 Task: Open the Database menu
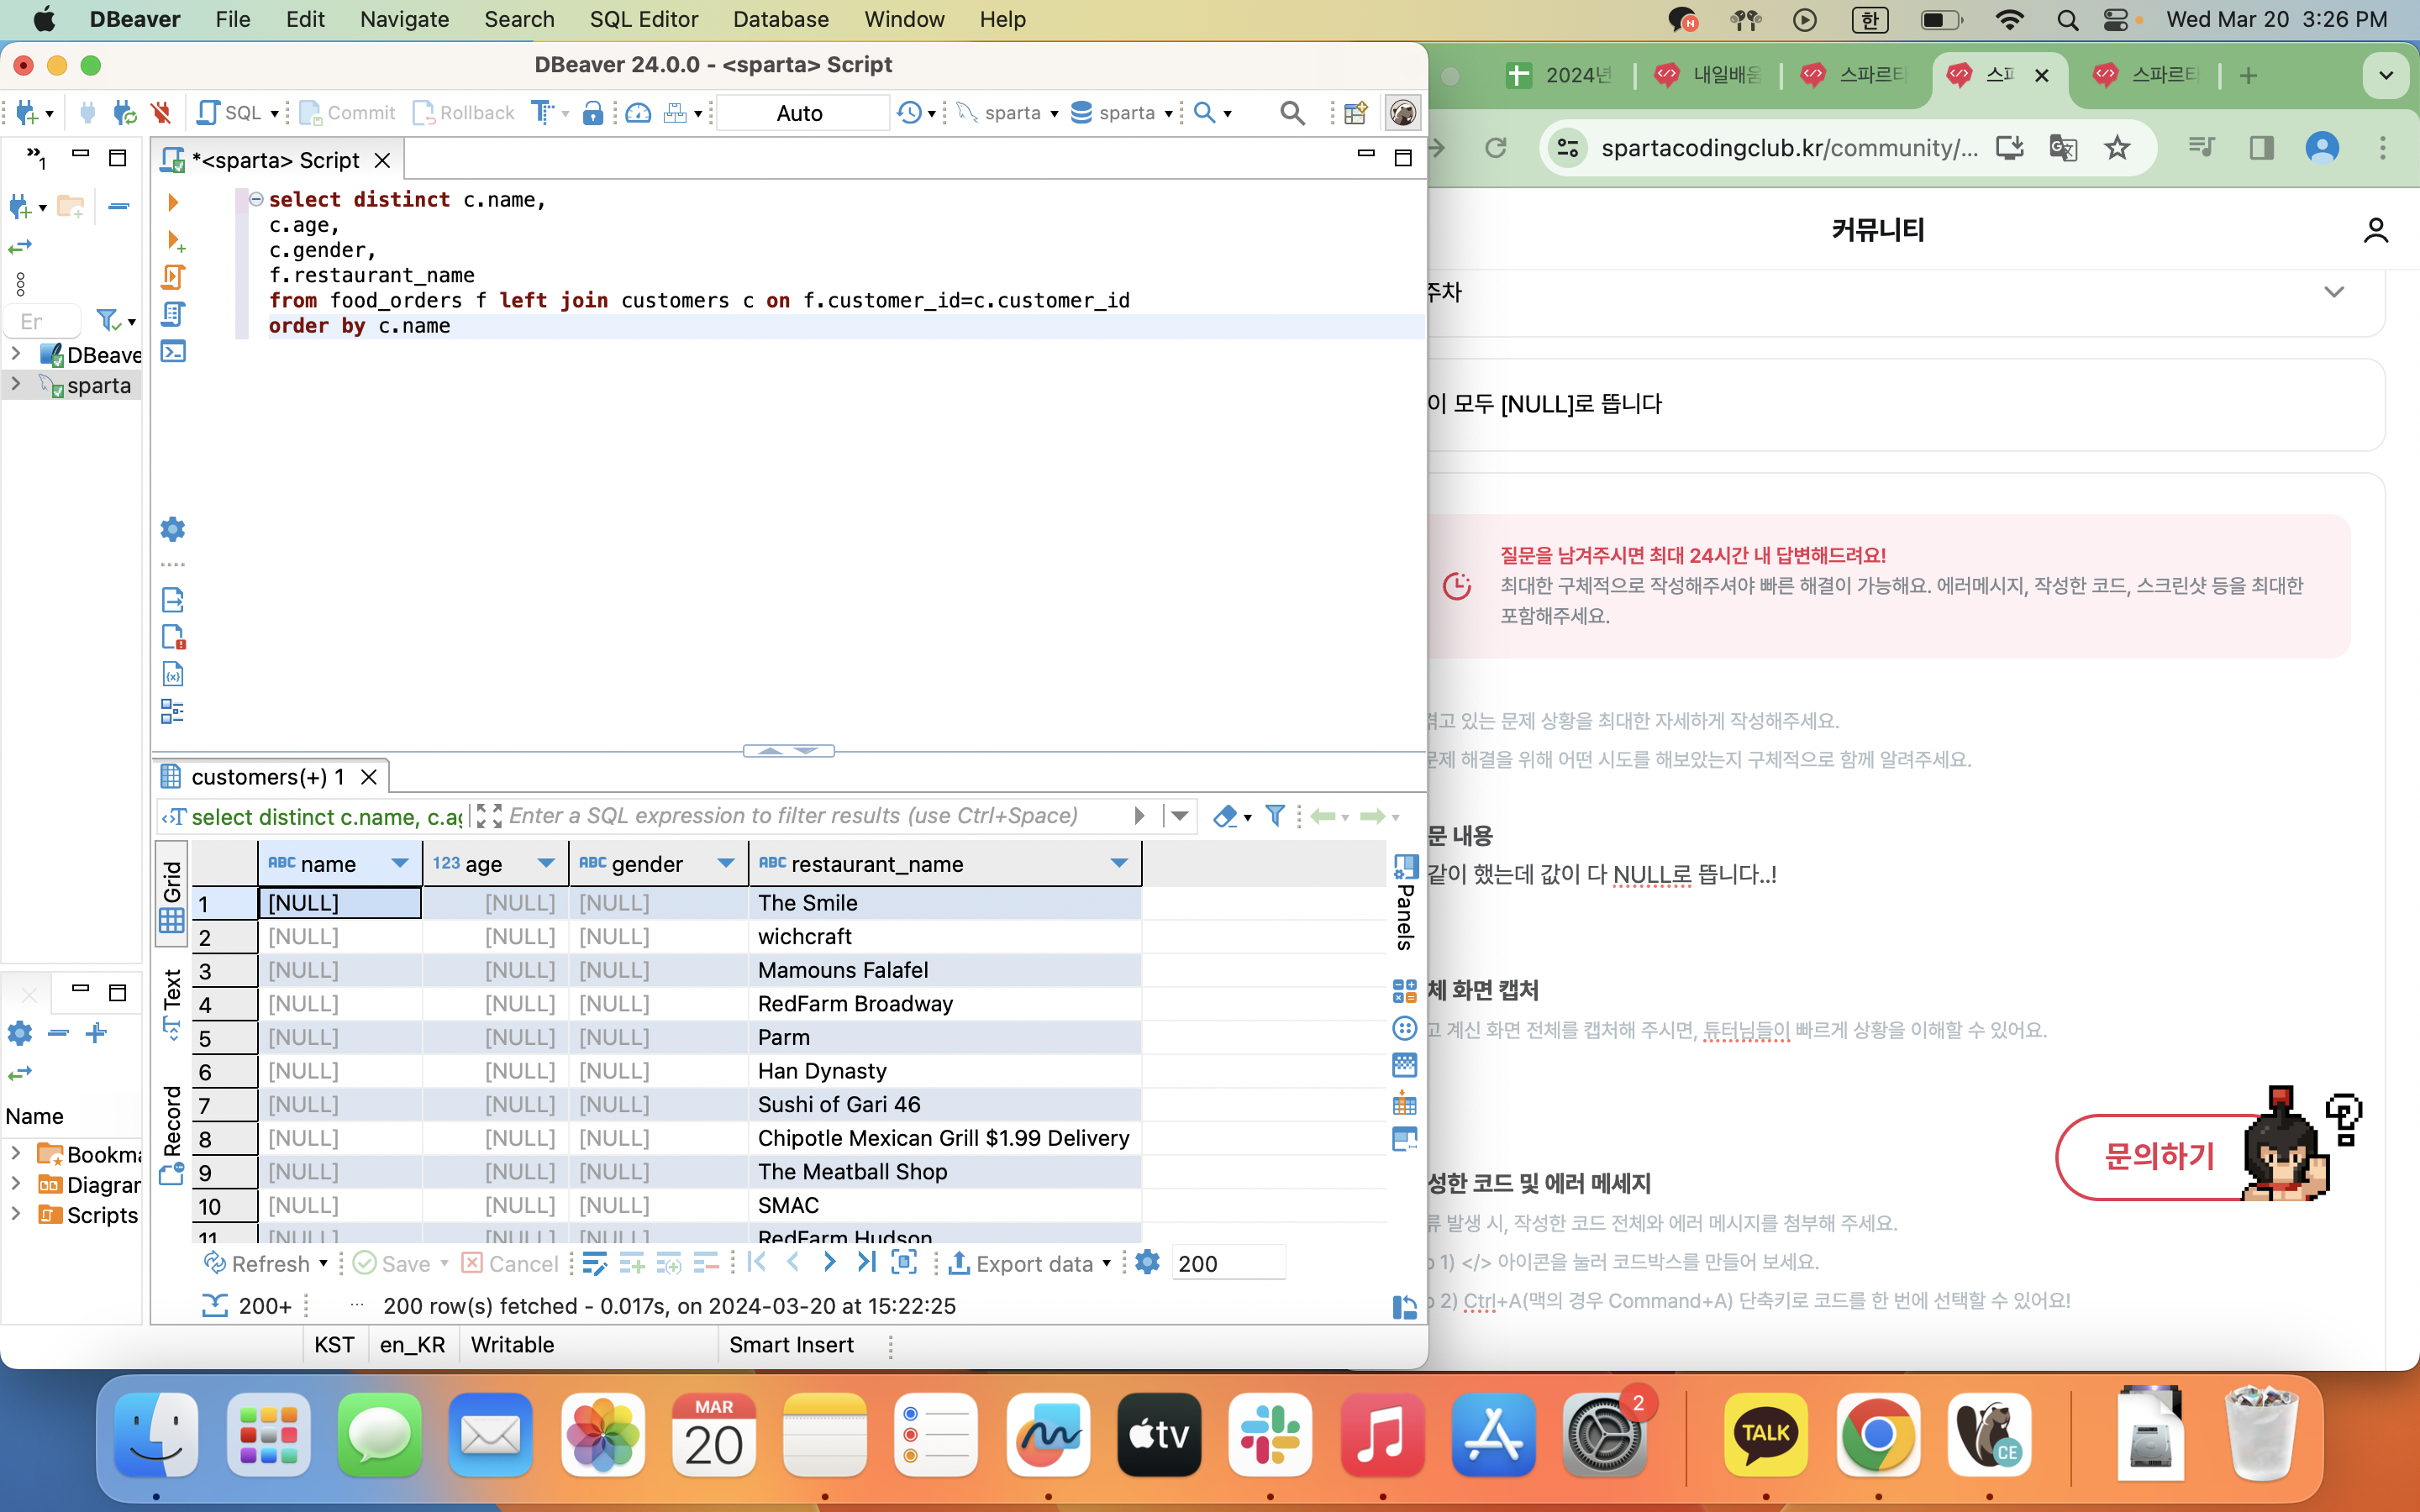[780, 19]
